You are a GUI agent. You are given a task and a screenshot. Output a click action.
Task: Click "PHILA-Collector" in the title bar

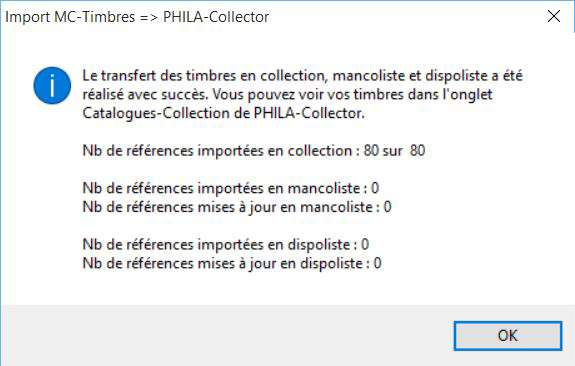(x=216, y=17)
